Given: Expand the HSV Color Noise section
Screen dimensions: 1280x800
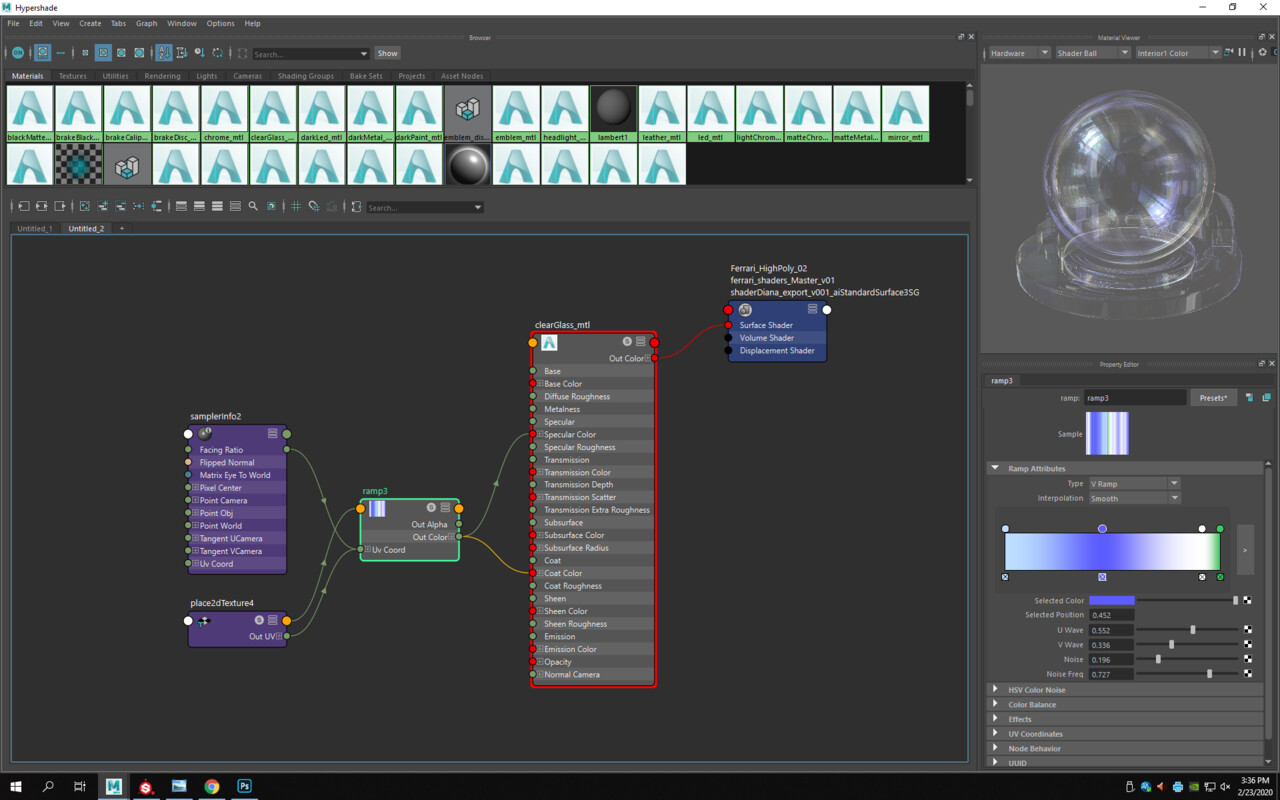Looking at the screenshot, I should 995,690.
